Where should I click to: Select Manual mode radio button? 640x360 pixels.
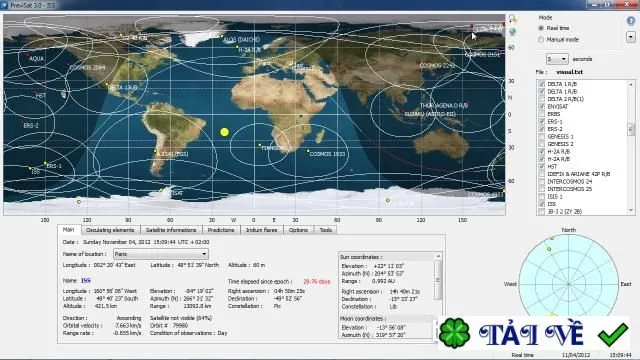(541, 40)
